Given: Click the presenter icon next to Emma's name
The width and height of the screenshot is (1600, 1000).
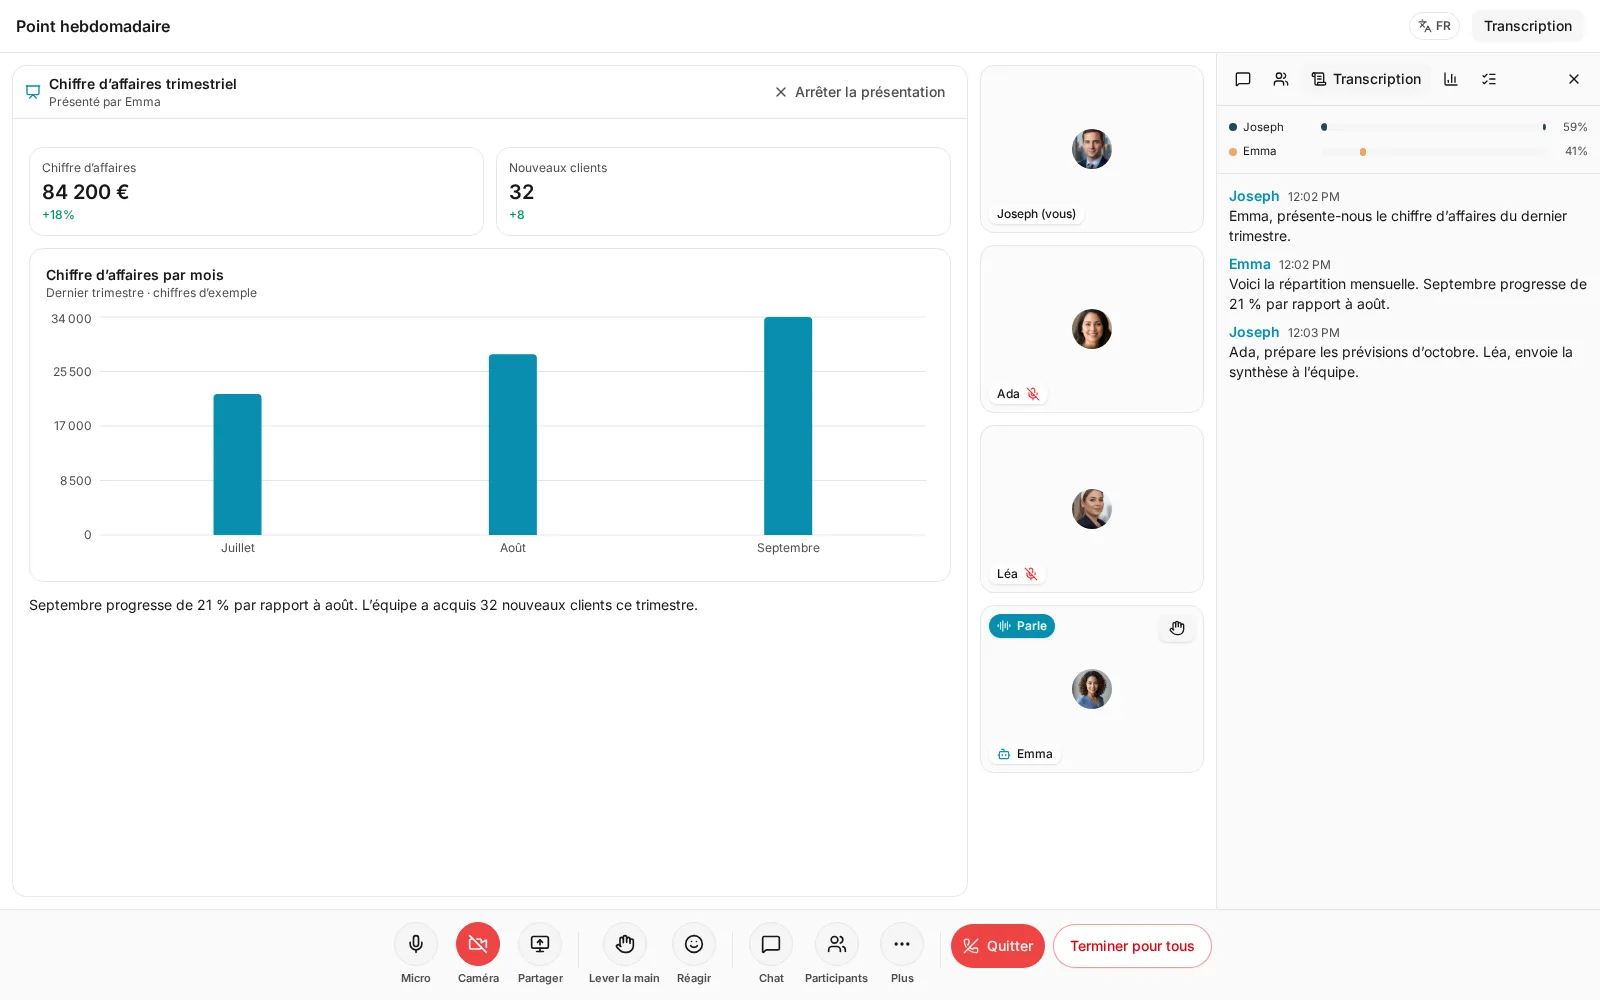Looking at the screenshot, I should pos(1004,754).
